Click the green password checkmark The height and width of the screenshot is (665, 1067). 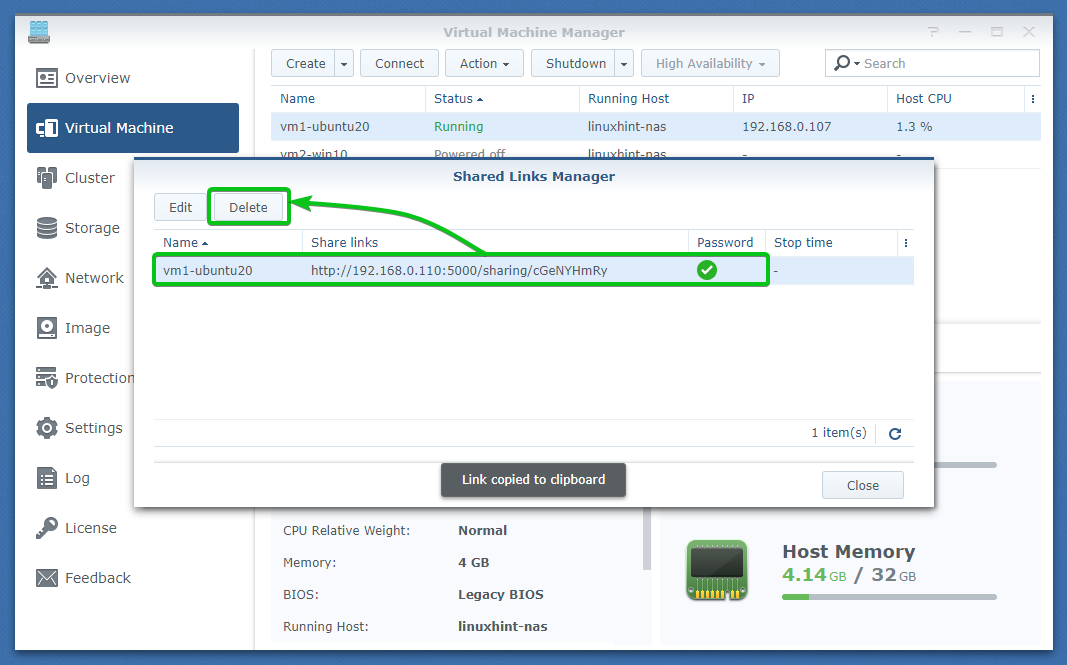[707, 270]
